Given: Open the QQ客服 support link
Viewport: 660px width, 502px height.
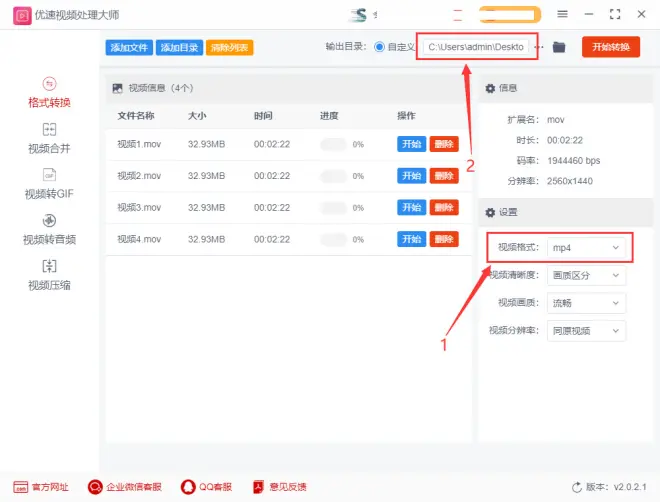Looking at the screenshot, I should tap(206, 487).
